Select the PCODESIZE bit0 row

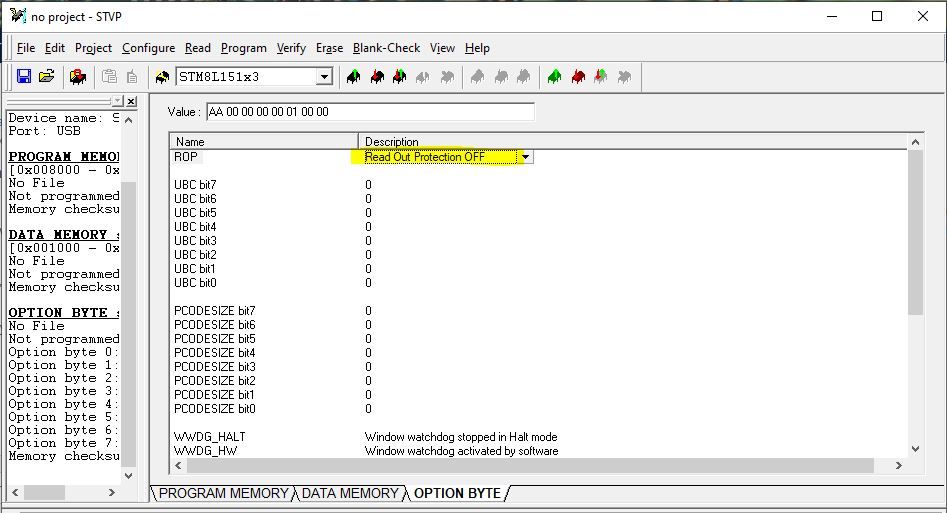pyautogui.click(x=214, y=409)
